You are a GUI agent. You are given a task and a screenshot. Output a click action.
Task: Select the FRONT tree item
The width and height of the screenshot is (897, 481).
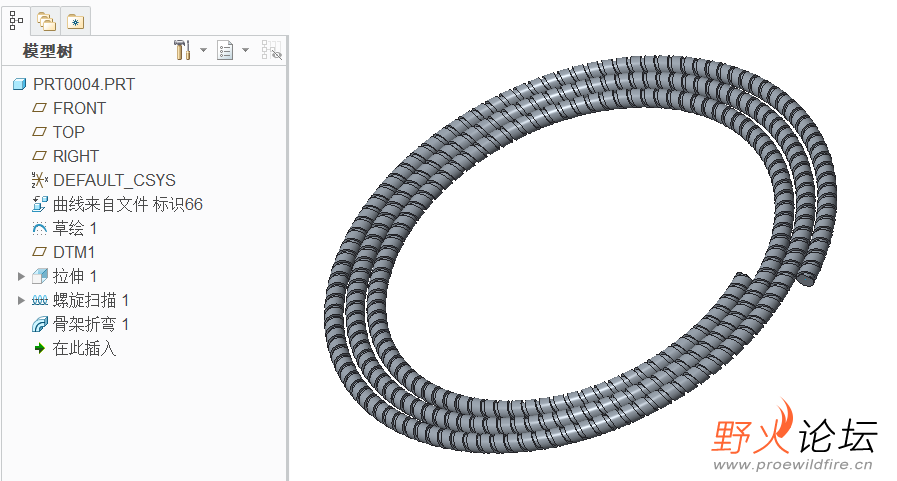point(80,108)
